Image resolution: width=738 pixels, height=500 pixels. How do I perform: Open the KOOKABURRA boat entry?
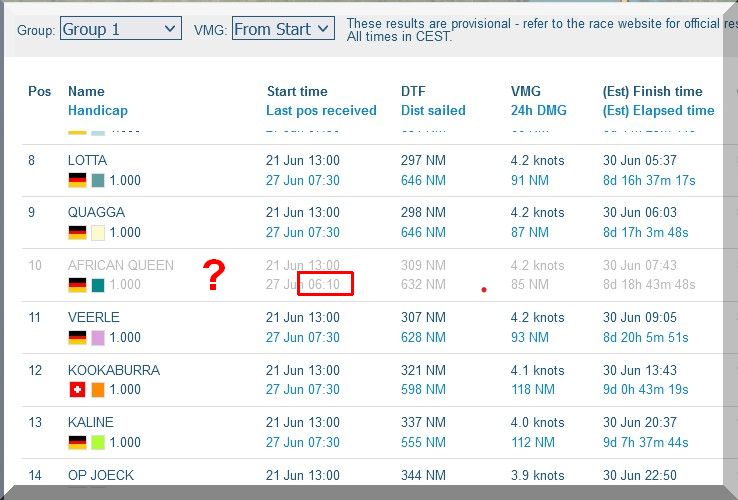tap(113, 370)
